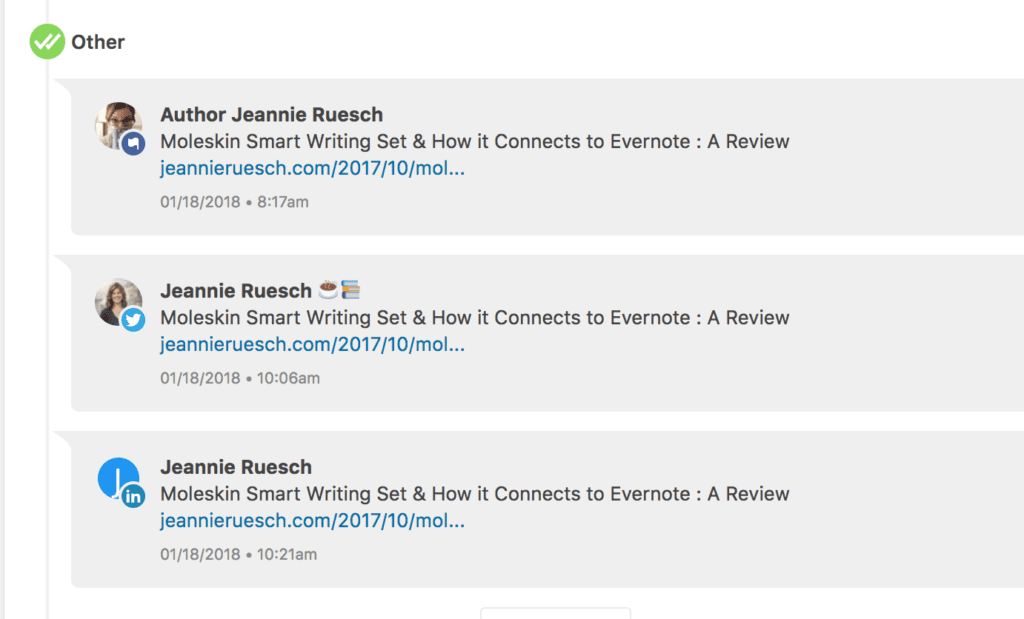
Task: Select the Author Jeannie Ruesch name
Action: click(x=272, y=114)
